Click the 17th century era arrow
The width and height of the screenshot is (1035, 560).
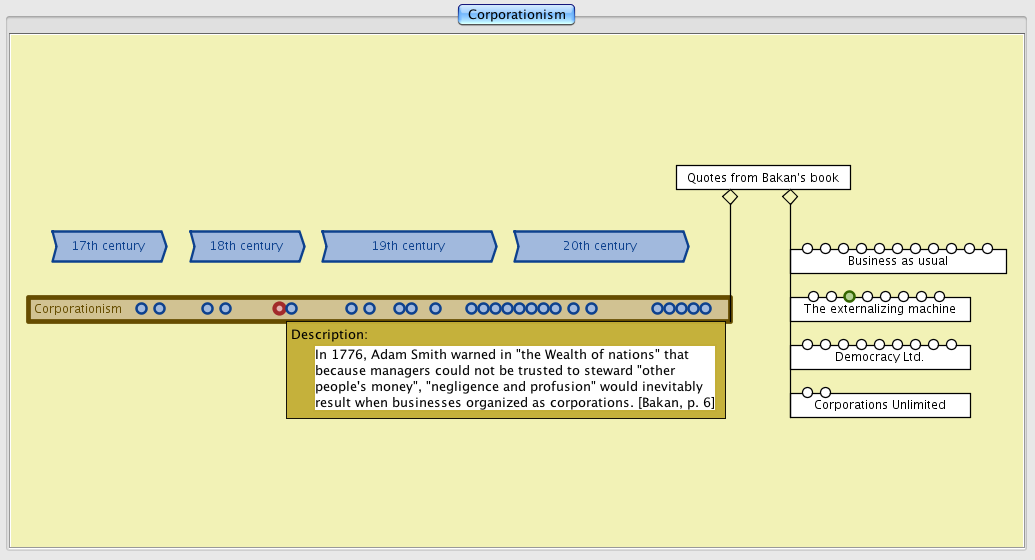tap(108, 246)
